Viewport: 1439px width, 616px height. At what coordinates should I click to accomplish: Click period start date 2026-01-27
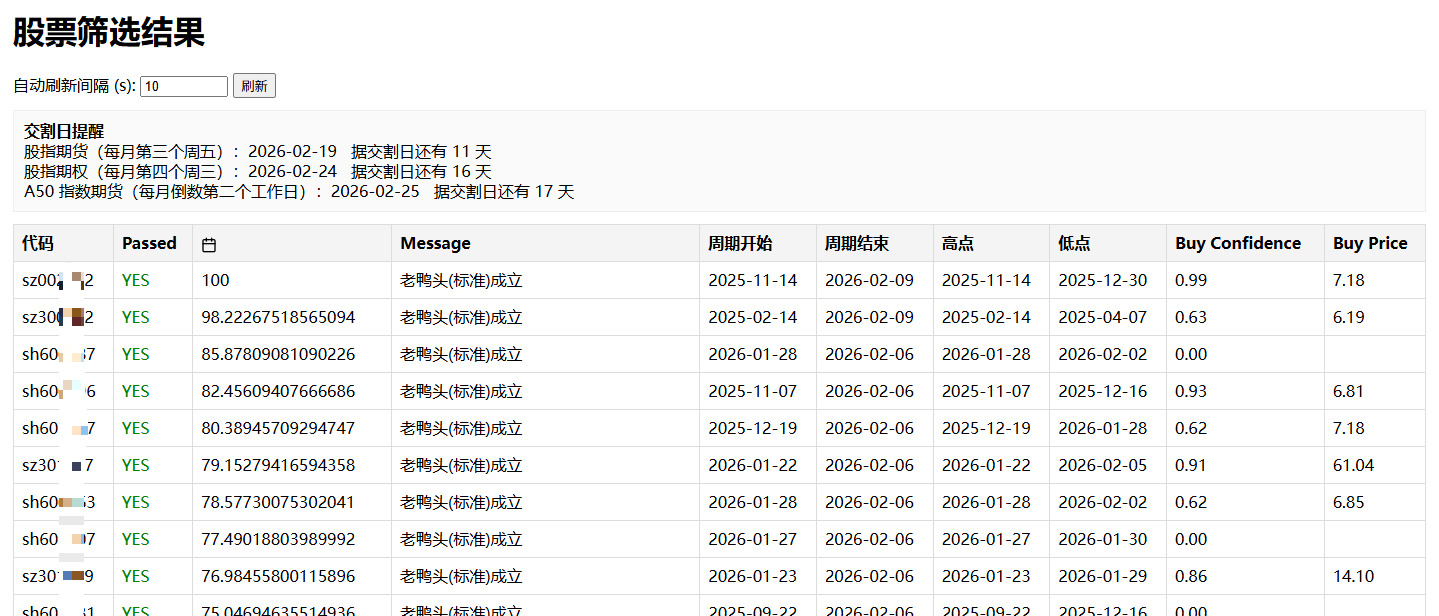tap(753, 539)
